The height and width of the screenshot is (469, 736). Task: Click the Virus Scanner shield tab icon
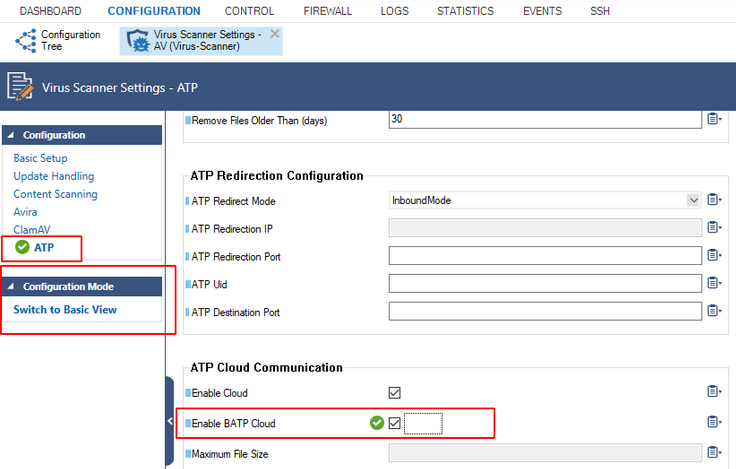pos(138,40)
